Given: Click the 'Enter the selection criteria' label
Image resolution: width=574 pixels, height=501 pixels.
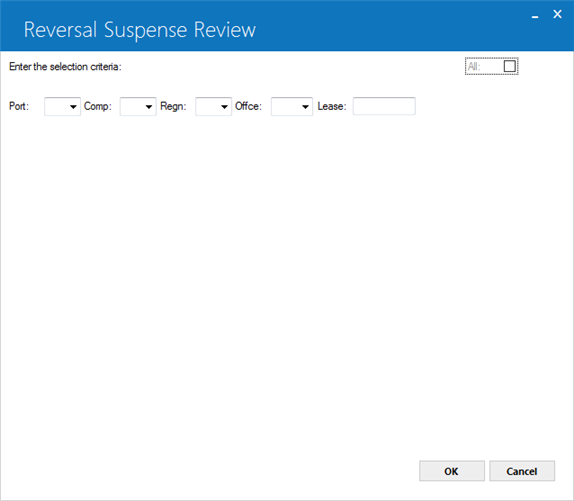Looking at the screenshot, I should [x=65, y=67].
